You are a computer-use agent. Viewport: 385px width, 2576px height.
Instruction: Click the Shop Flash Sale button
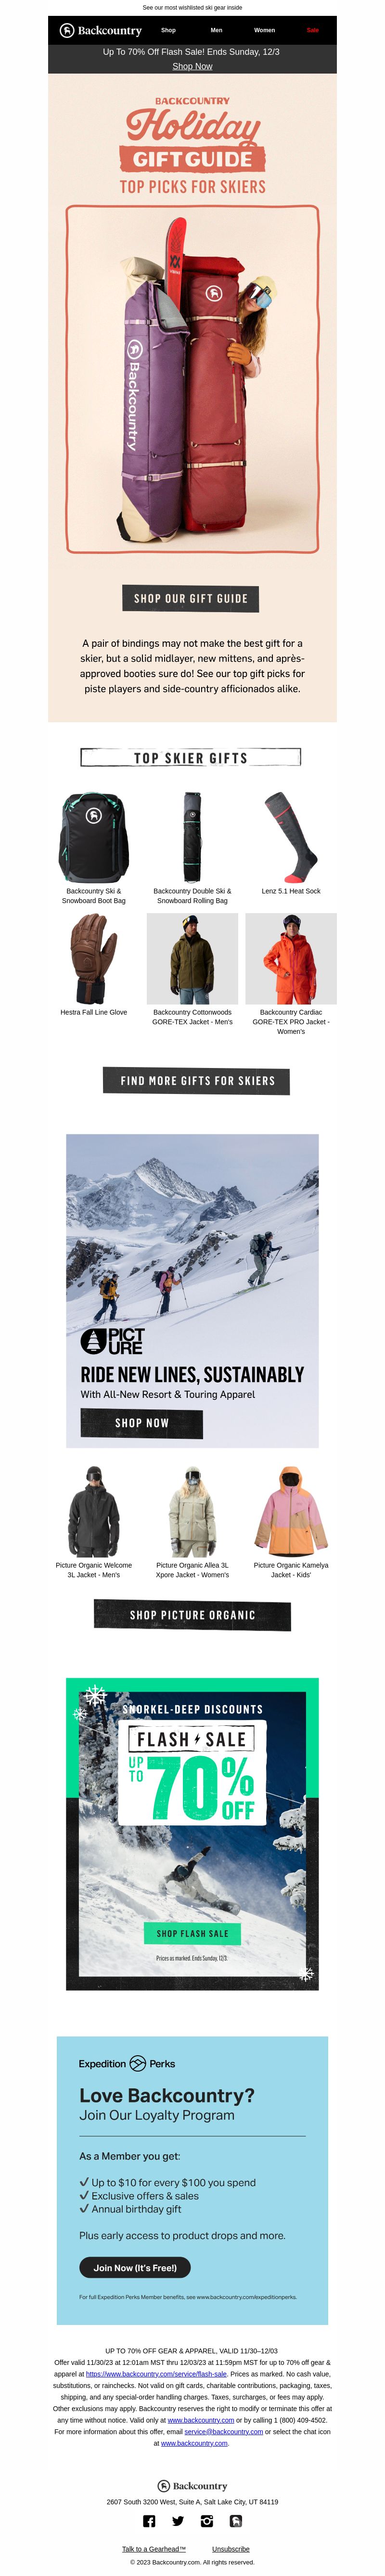(x=192, y=1933)
